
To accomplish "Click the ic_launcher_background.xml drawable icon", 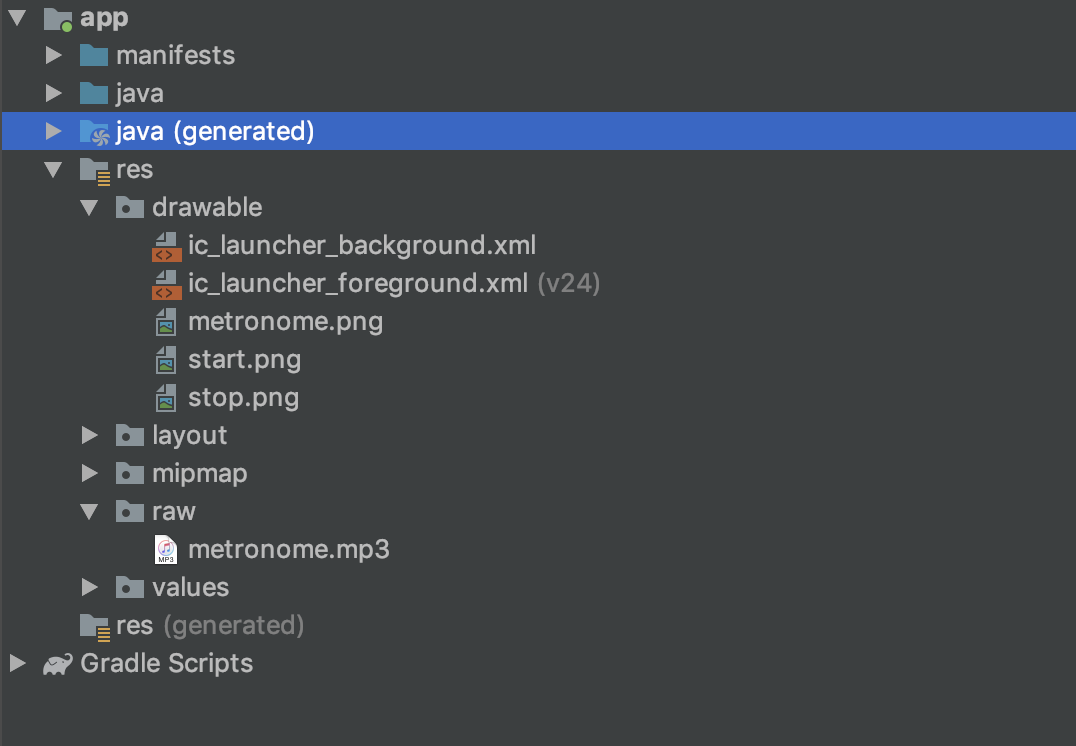I will click(x=166, y=245).
